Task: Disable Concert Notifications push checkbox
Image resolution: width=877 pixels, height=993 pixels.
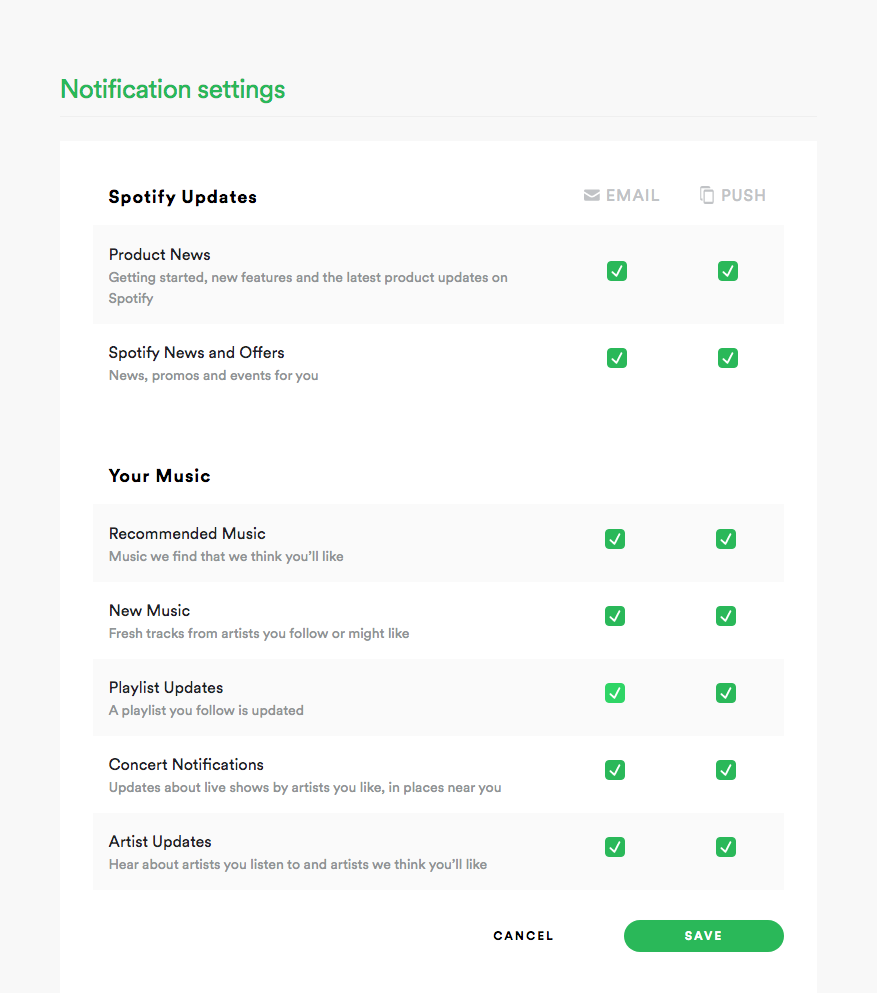Action: coord(726,770)
